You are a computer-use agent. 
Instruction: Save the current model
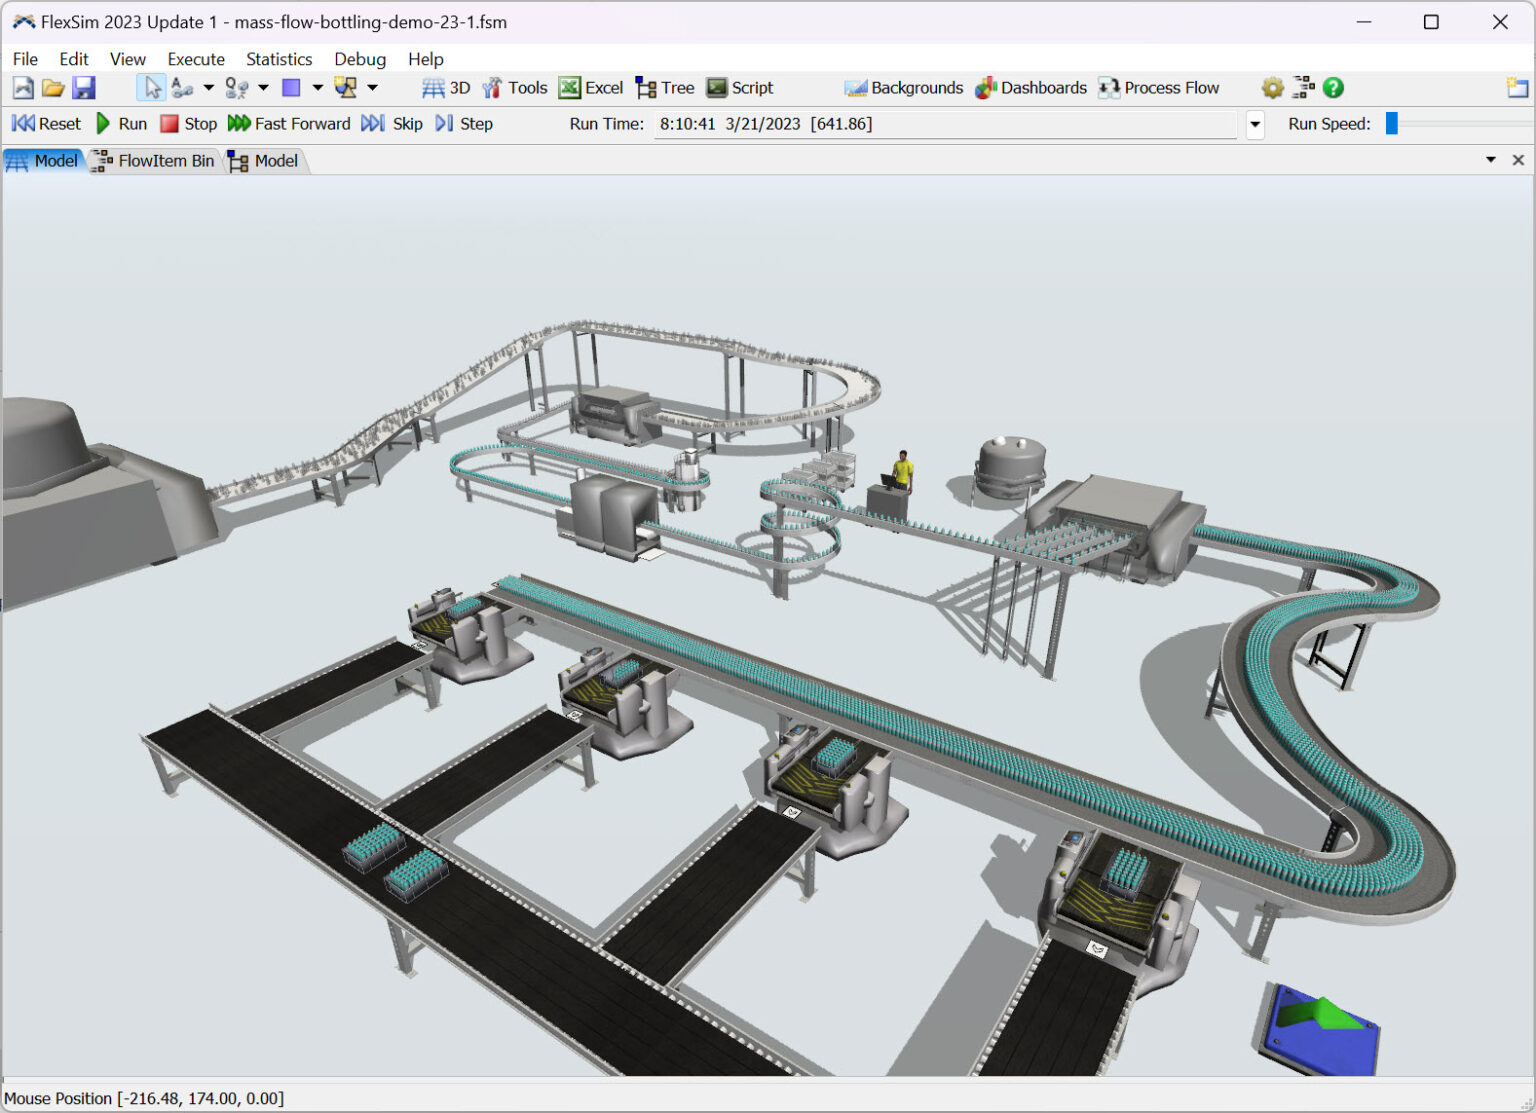tap(84, 87)
